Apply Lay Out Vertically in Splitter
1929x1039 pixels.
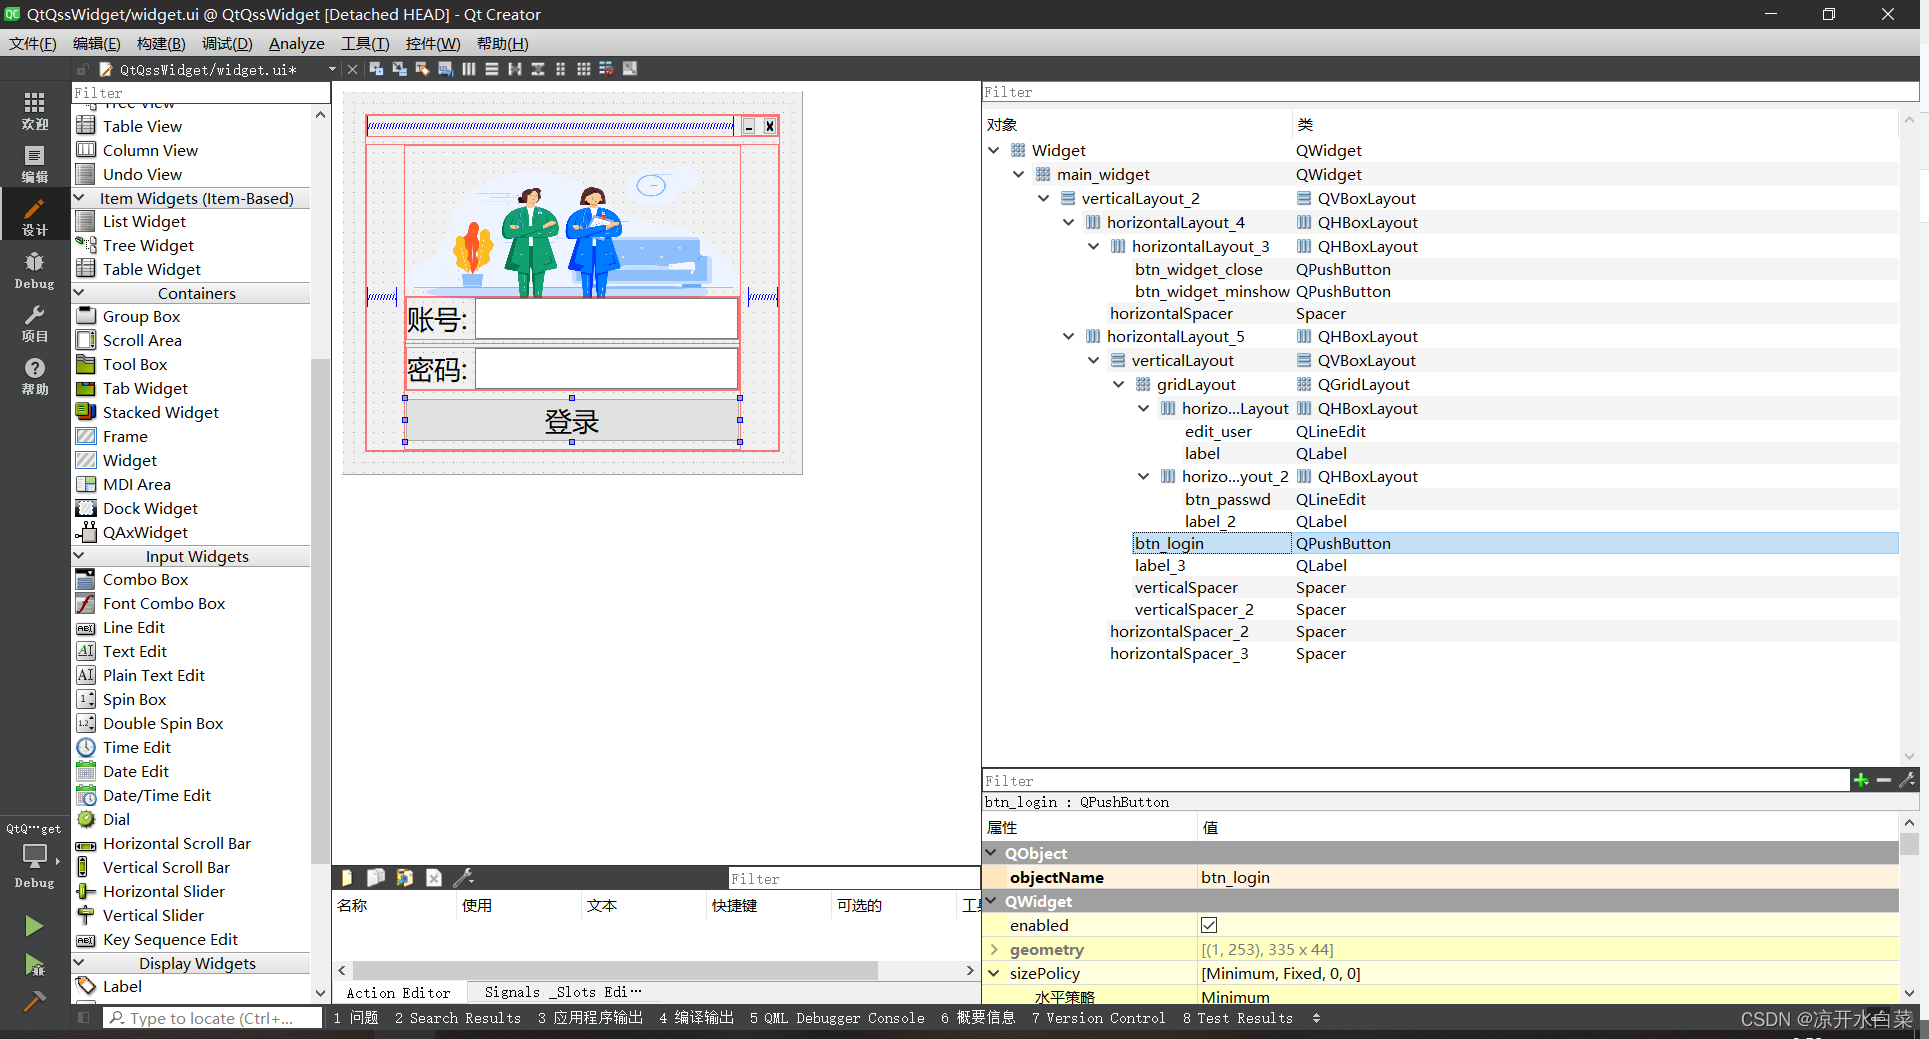click(537, 69)
